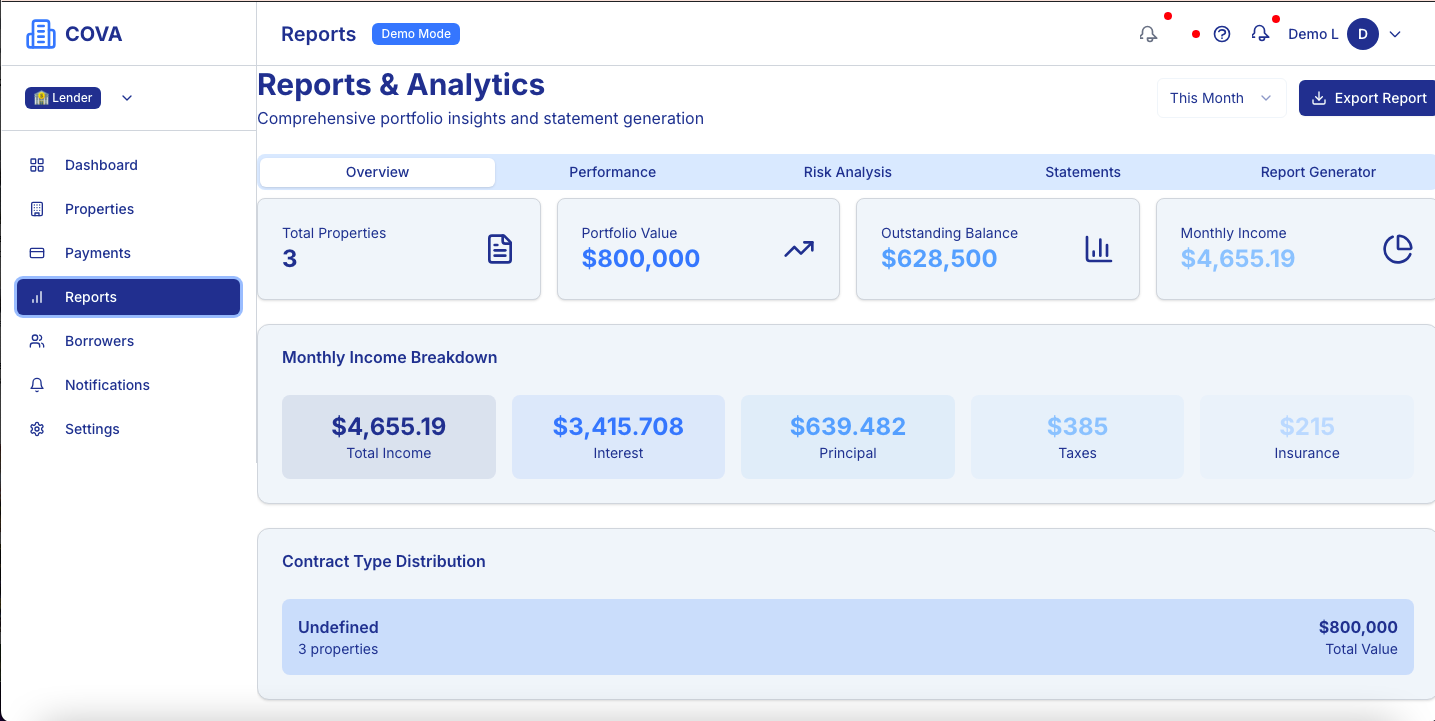This screenshot has height=721, width=1435.
Task: Select the Undefined contract type row
Action: pos(847,637)
